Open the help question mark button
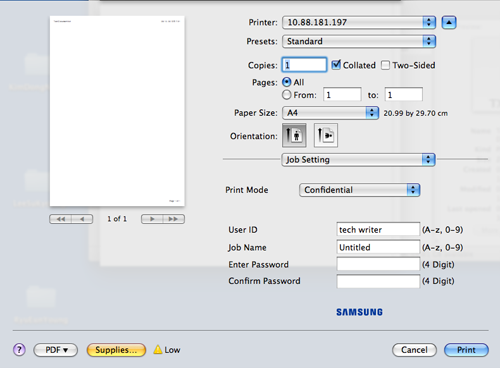This screenshot has height=368, width=500. [19, 350]
